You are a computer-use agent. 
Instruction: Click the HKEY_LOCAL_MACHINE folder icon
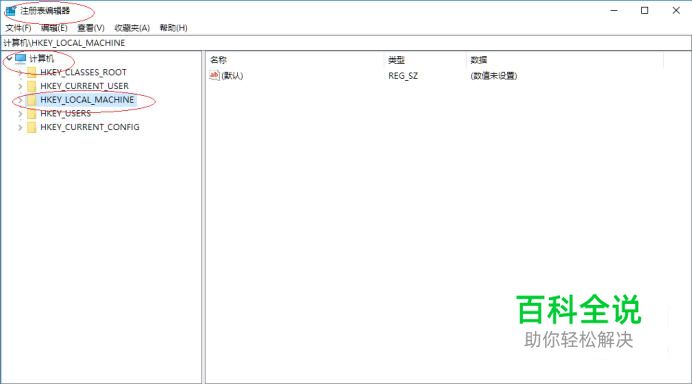tap(32, 100)
